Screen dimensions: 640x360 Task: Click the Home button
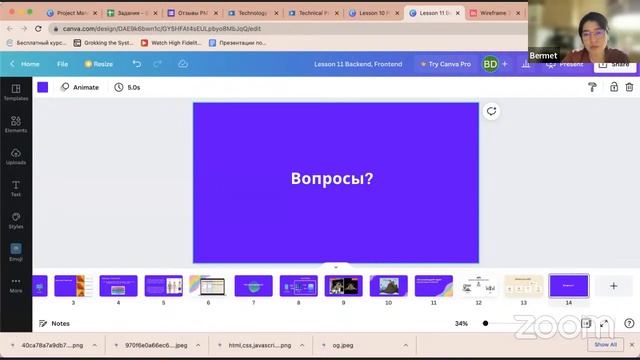coord(25,64)
